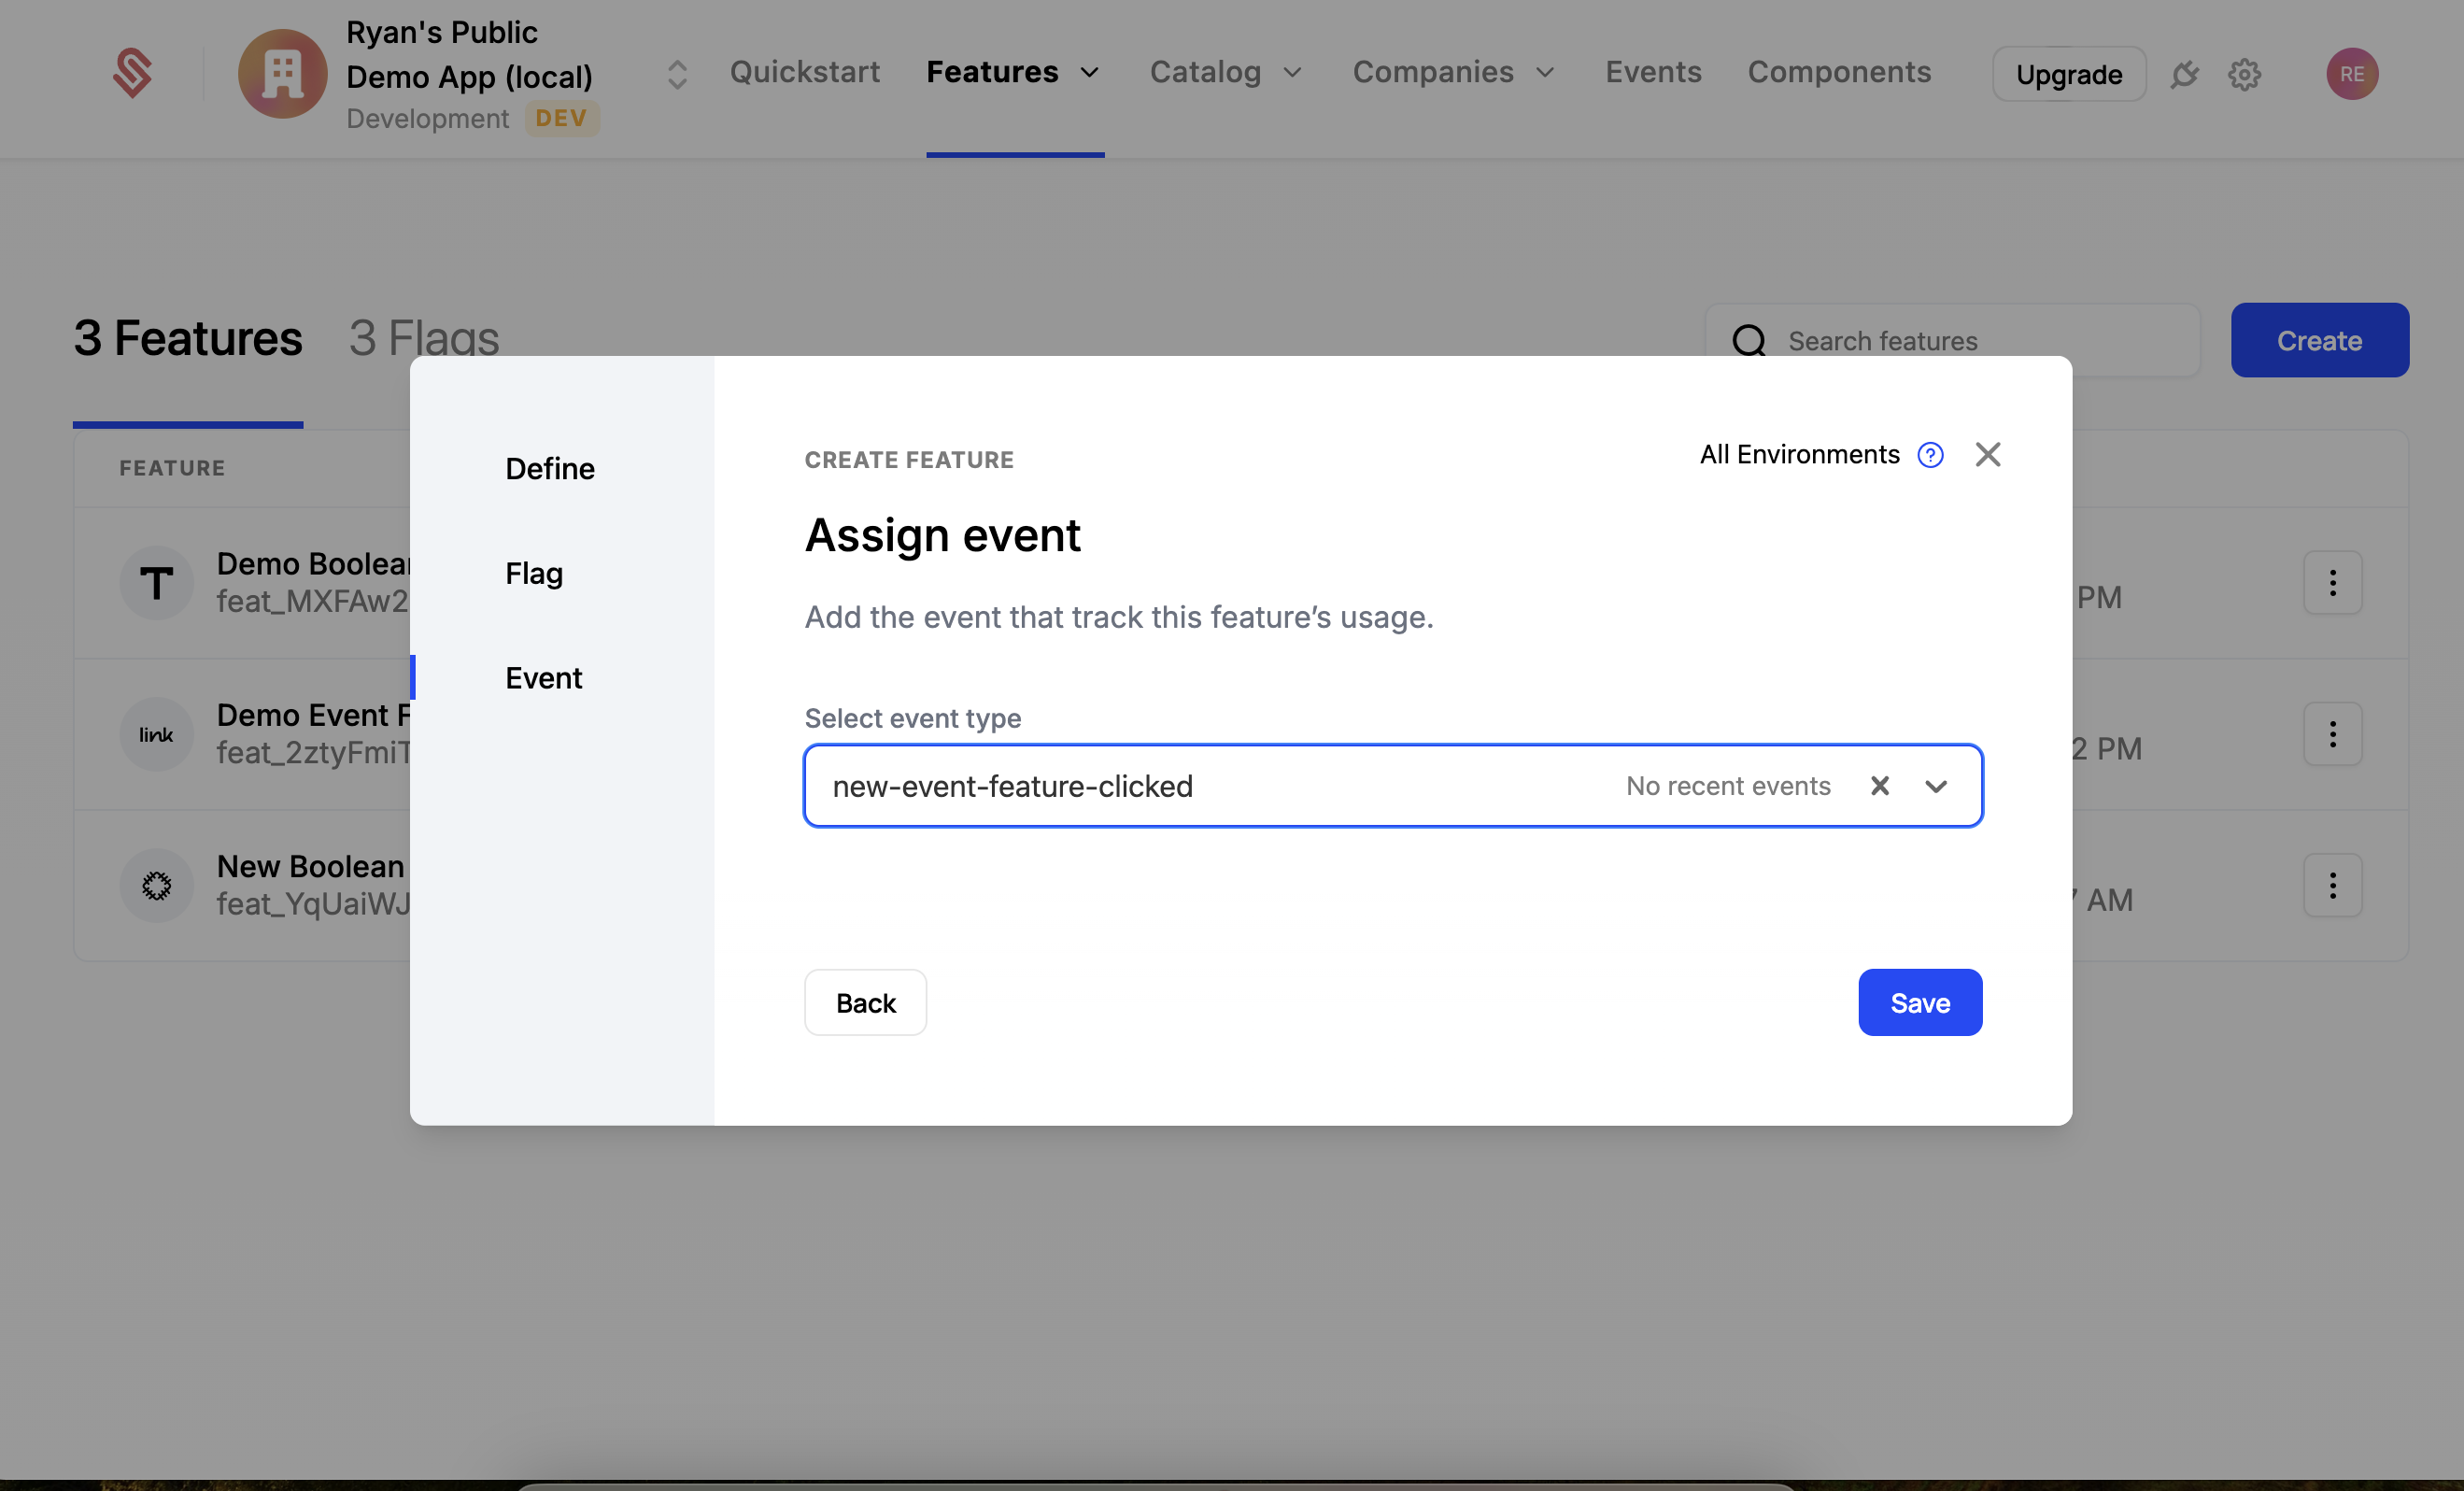The image size is (2464, 1491).
Task: Open the notifications bell icon
Action: click(2185, 73)
